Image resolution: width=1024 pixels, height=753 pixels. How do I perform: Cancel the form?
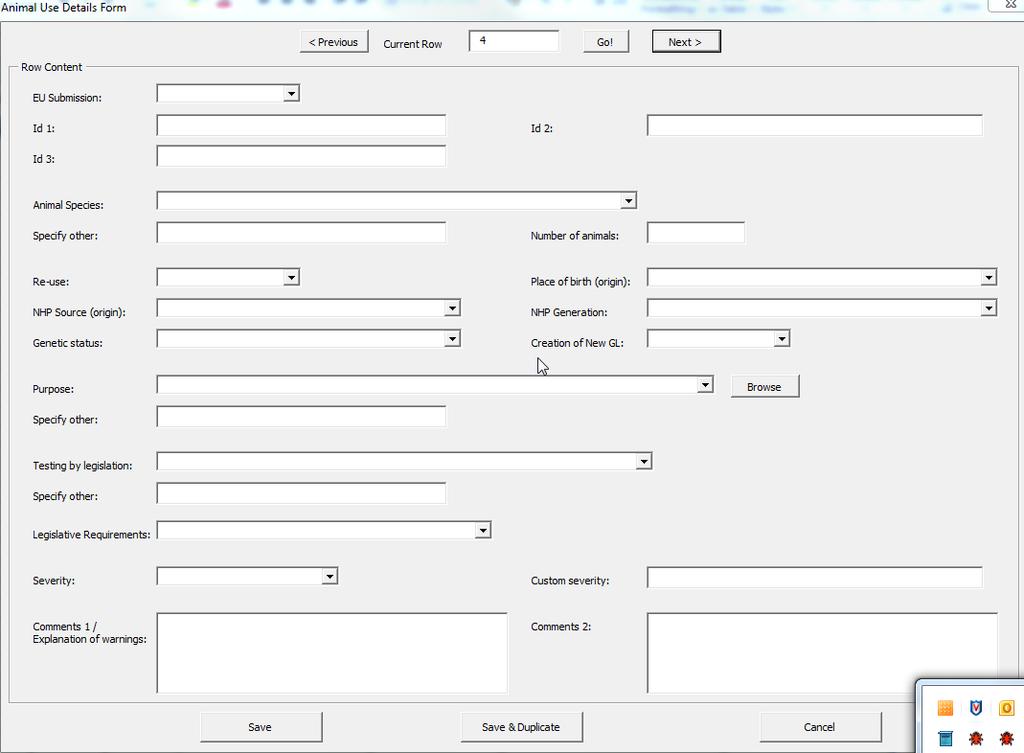tap(820, 727)
